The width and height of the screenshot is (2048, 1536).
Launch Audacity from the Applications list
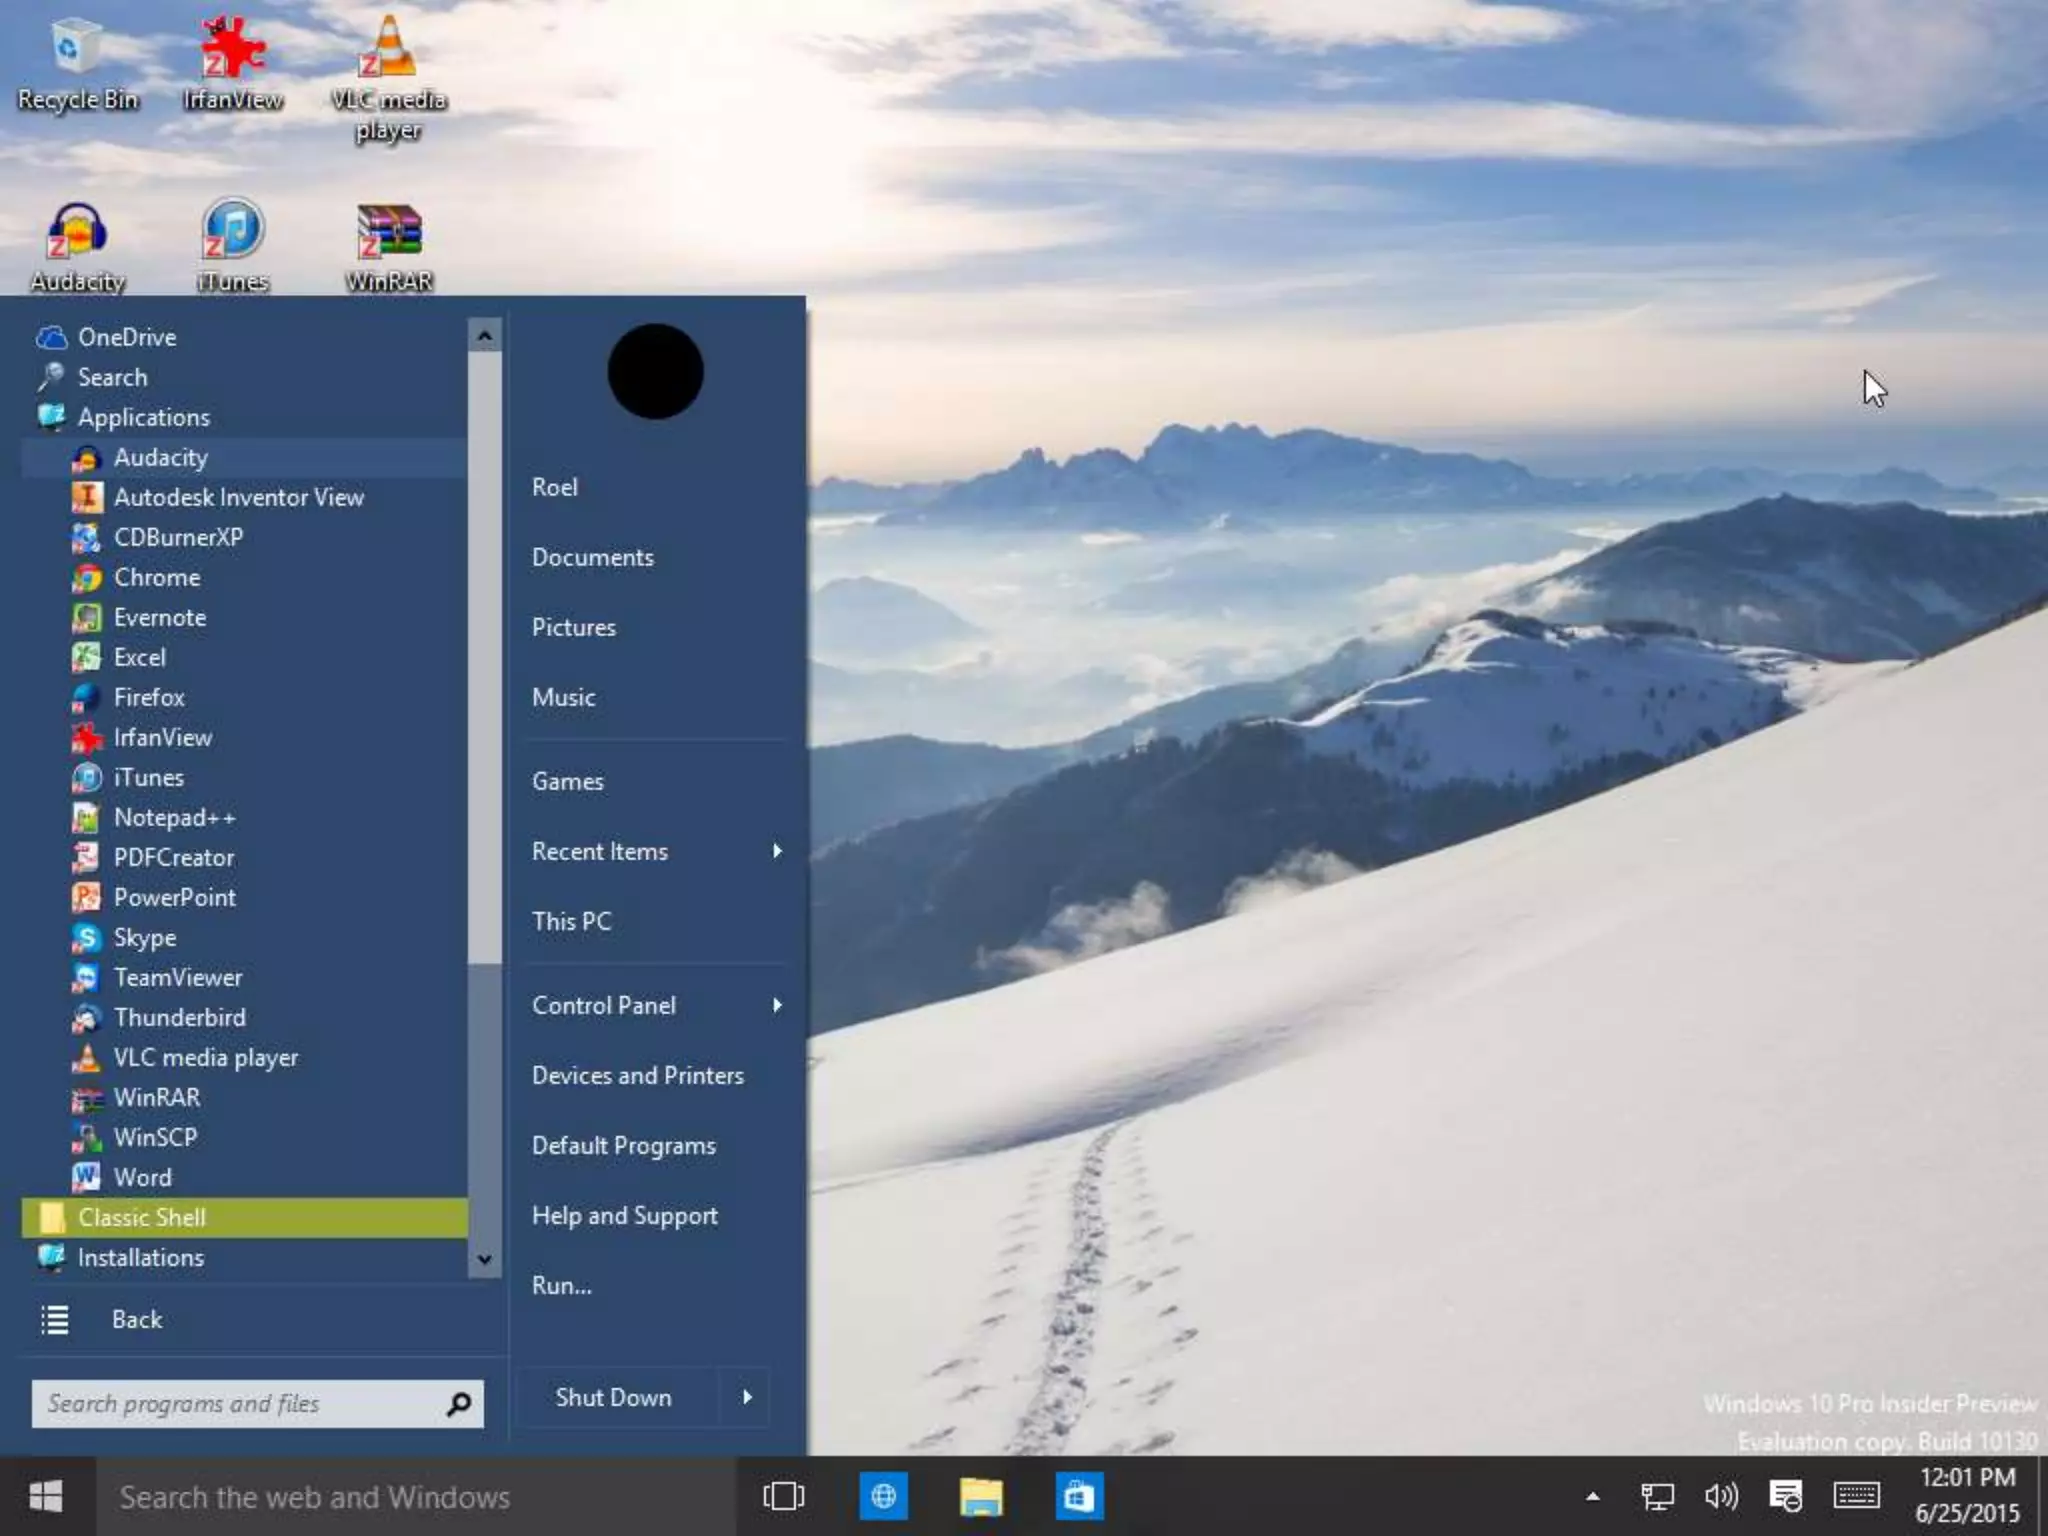[244, 457]
